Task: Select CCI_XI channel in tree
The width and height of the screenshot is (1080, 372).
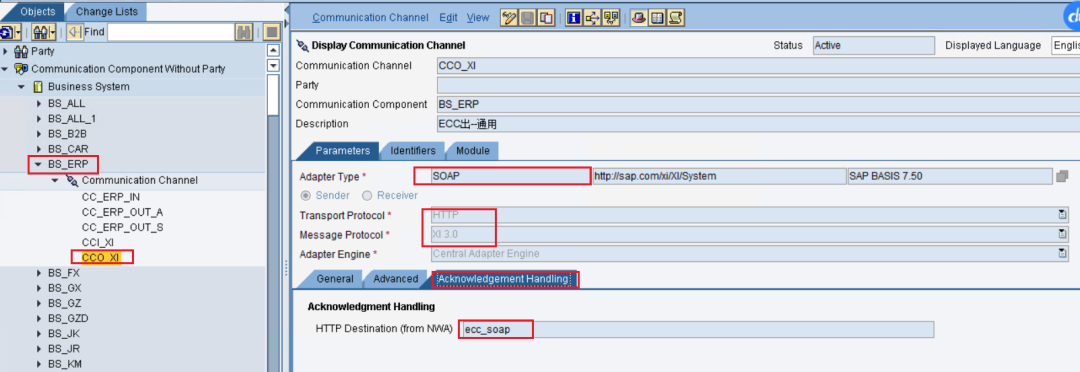Action: tap(98, 242)
